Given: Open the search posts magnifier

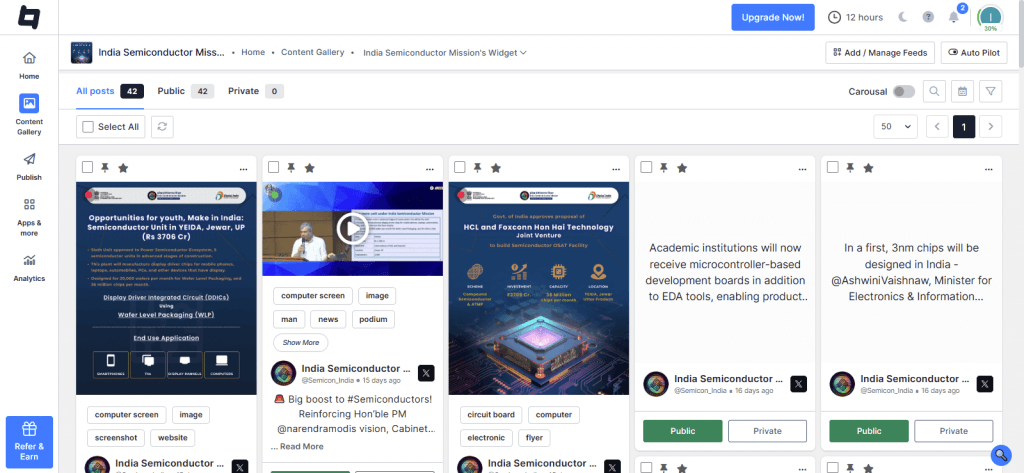Looking at the screenshot, I should (x=934, y=91).
